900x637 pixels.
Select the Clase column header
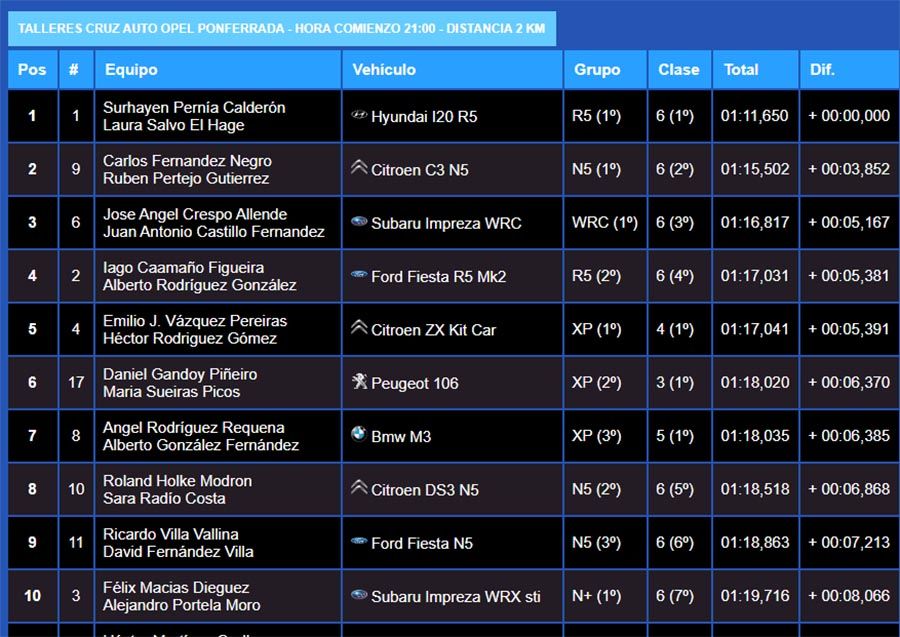click(x=678, y=70)
